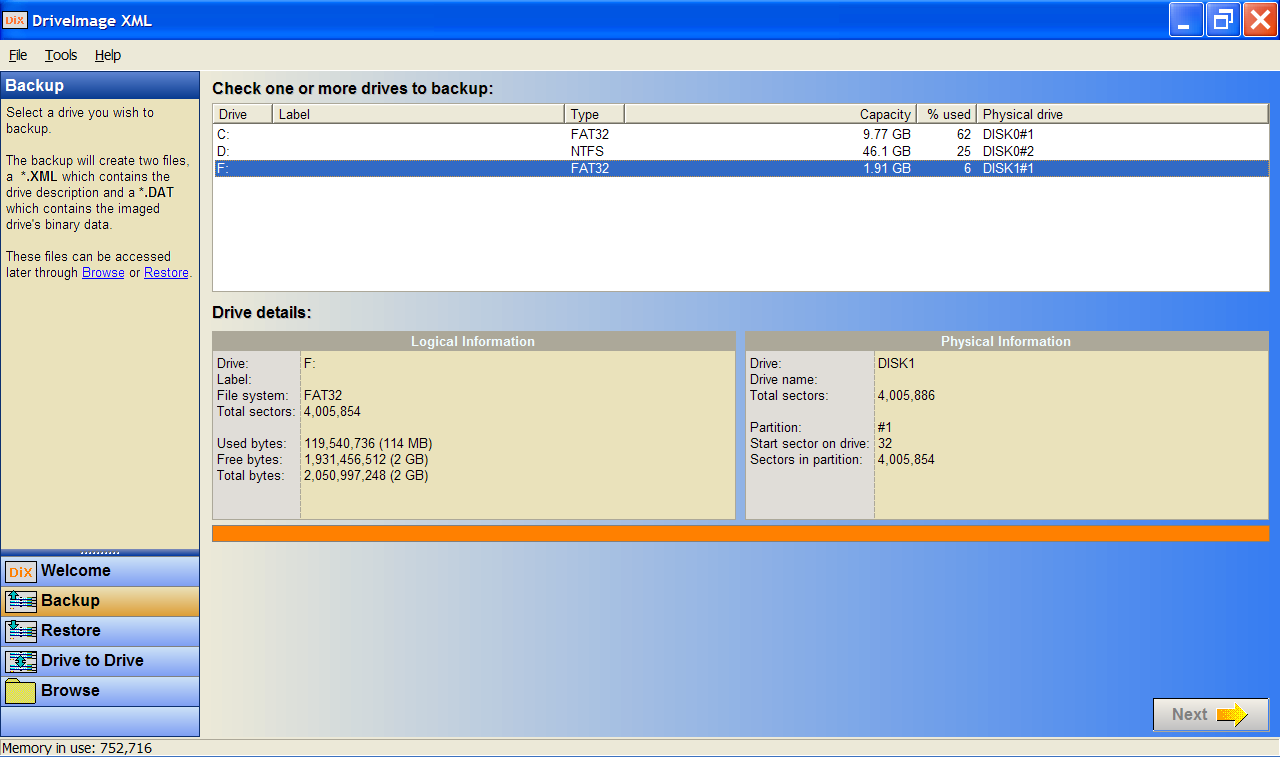Screen dimensions: 1280x757
Task: Sort by % used column header
Action: click(946, 114)
